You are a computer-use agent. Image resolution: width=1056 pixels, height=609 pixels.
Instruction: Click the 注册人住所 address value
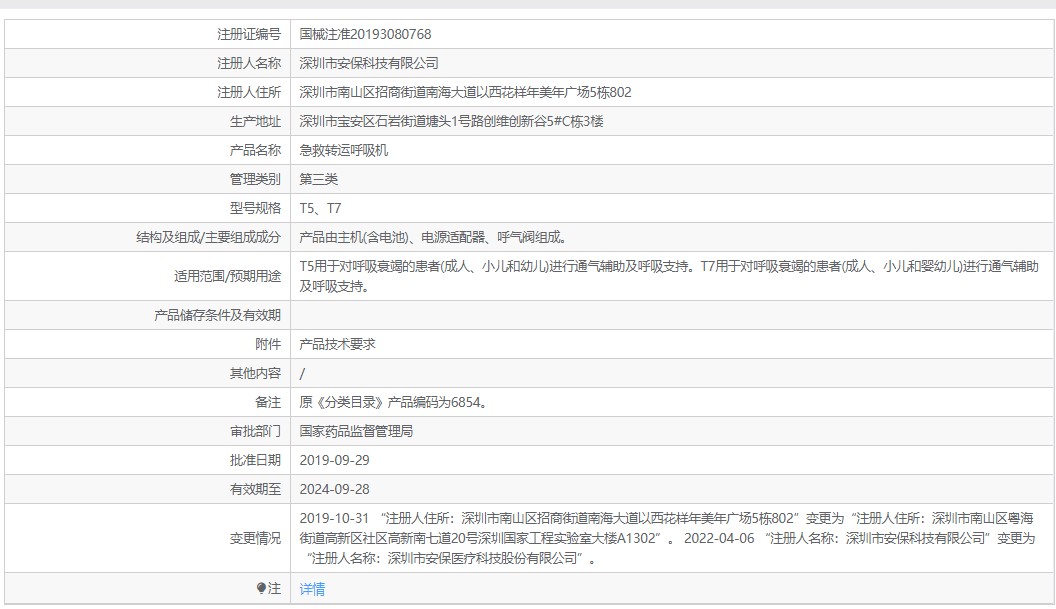pos(465,92)
